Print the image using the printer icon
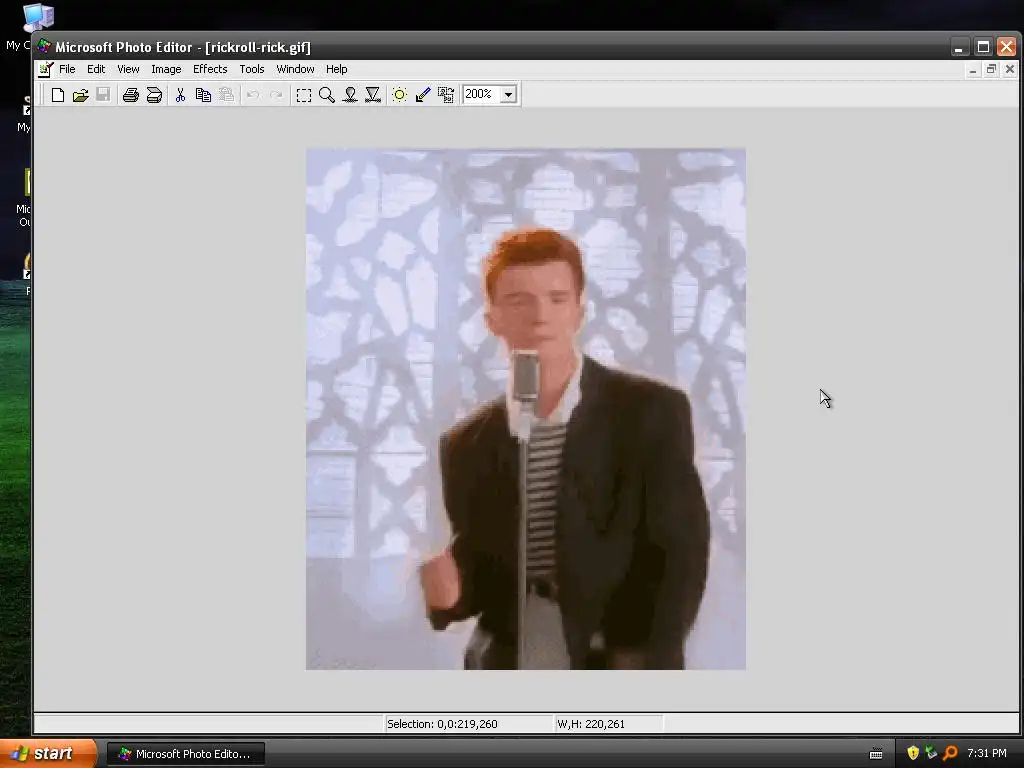1024x768 pixels. tap(131, 95)
